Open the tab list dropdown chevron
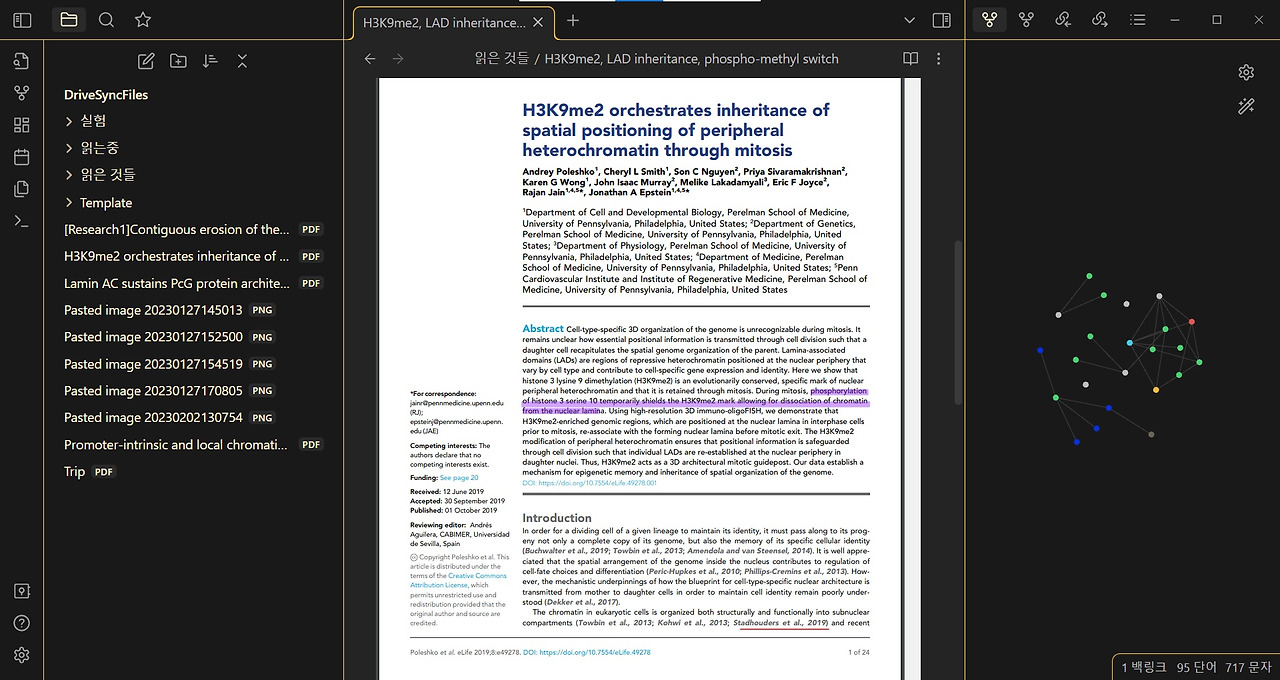The image size is (1280, 680). pyautogui.click(x=909, y=20)
